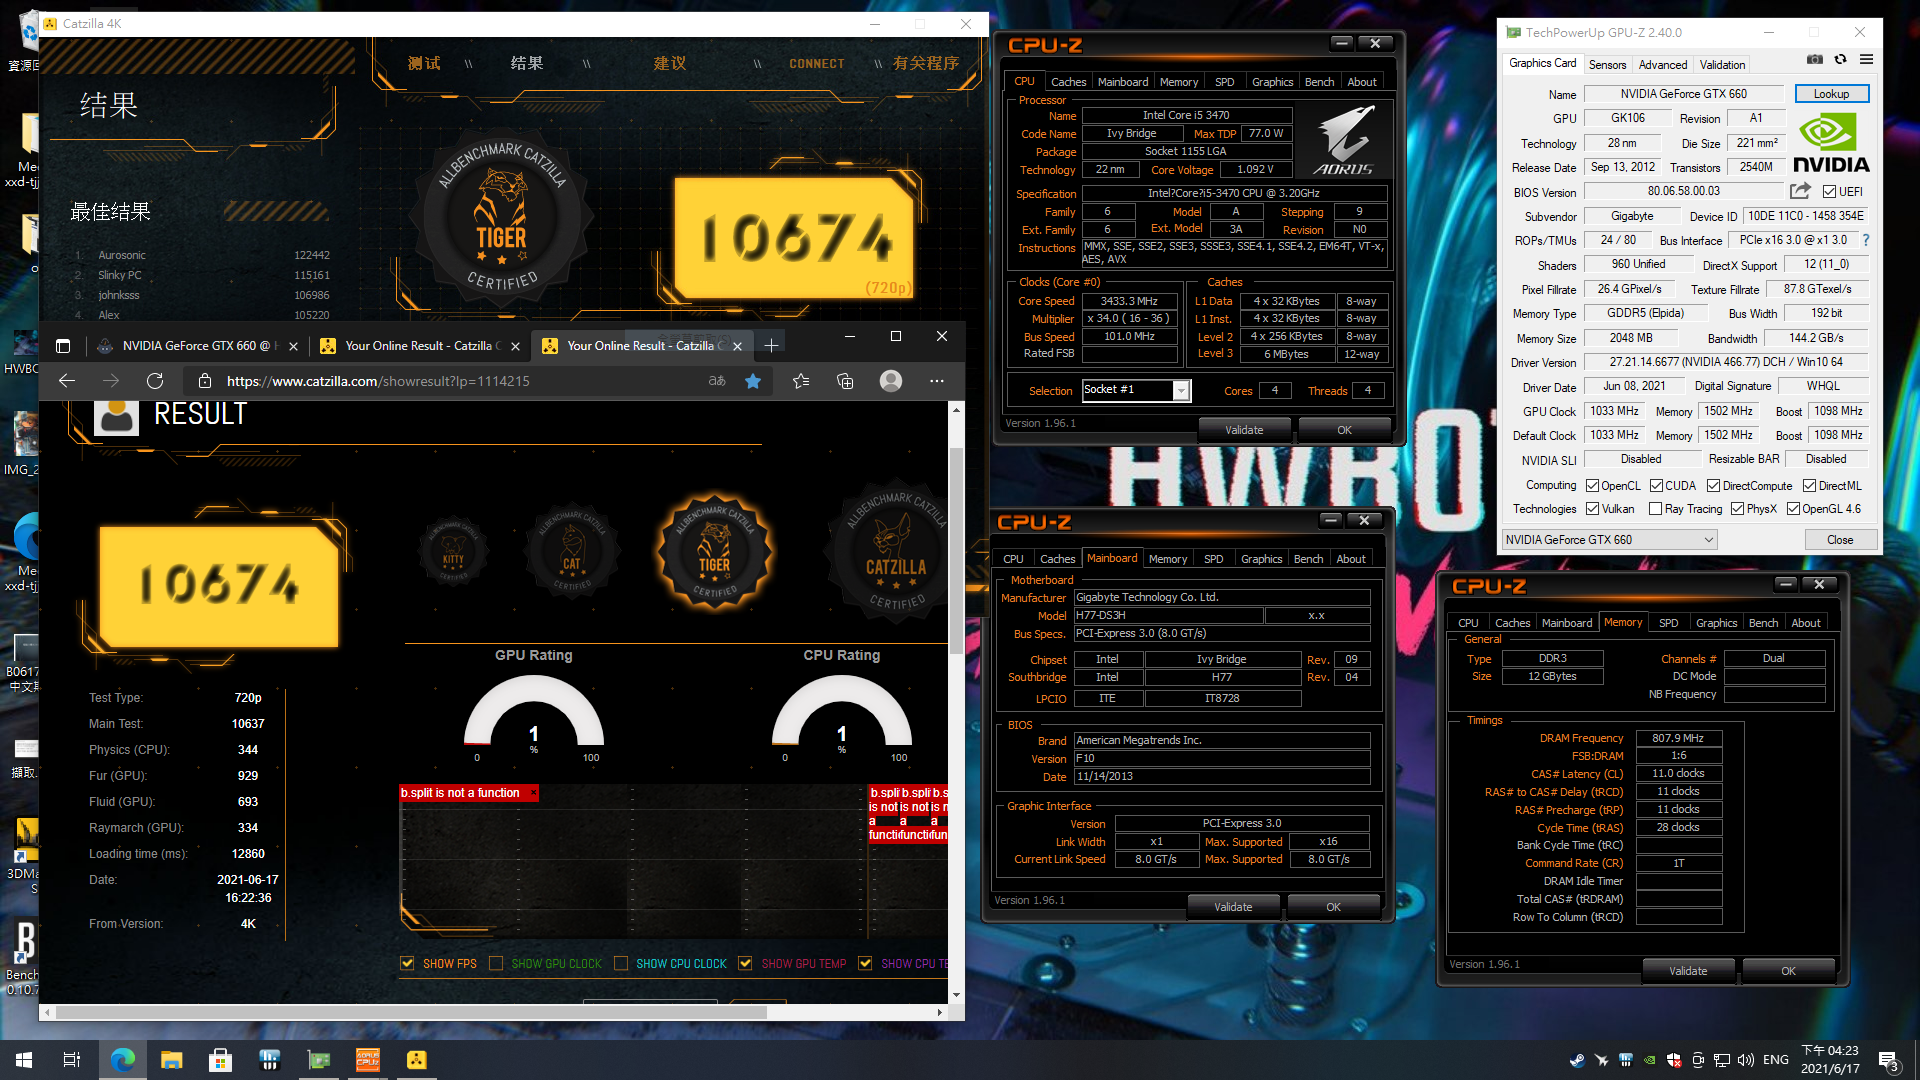The width and height of the screenshot is (1920, 1080).
Task: Toggle Vulkan checkbox
Action: coord(1592,509)
